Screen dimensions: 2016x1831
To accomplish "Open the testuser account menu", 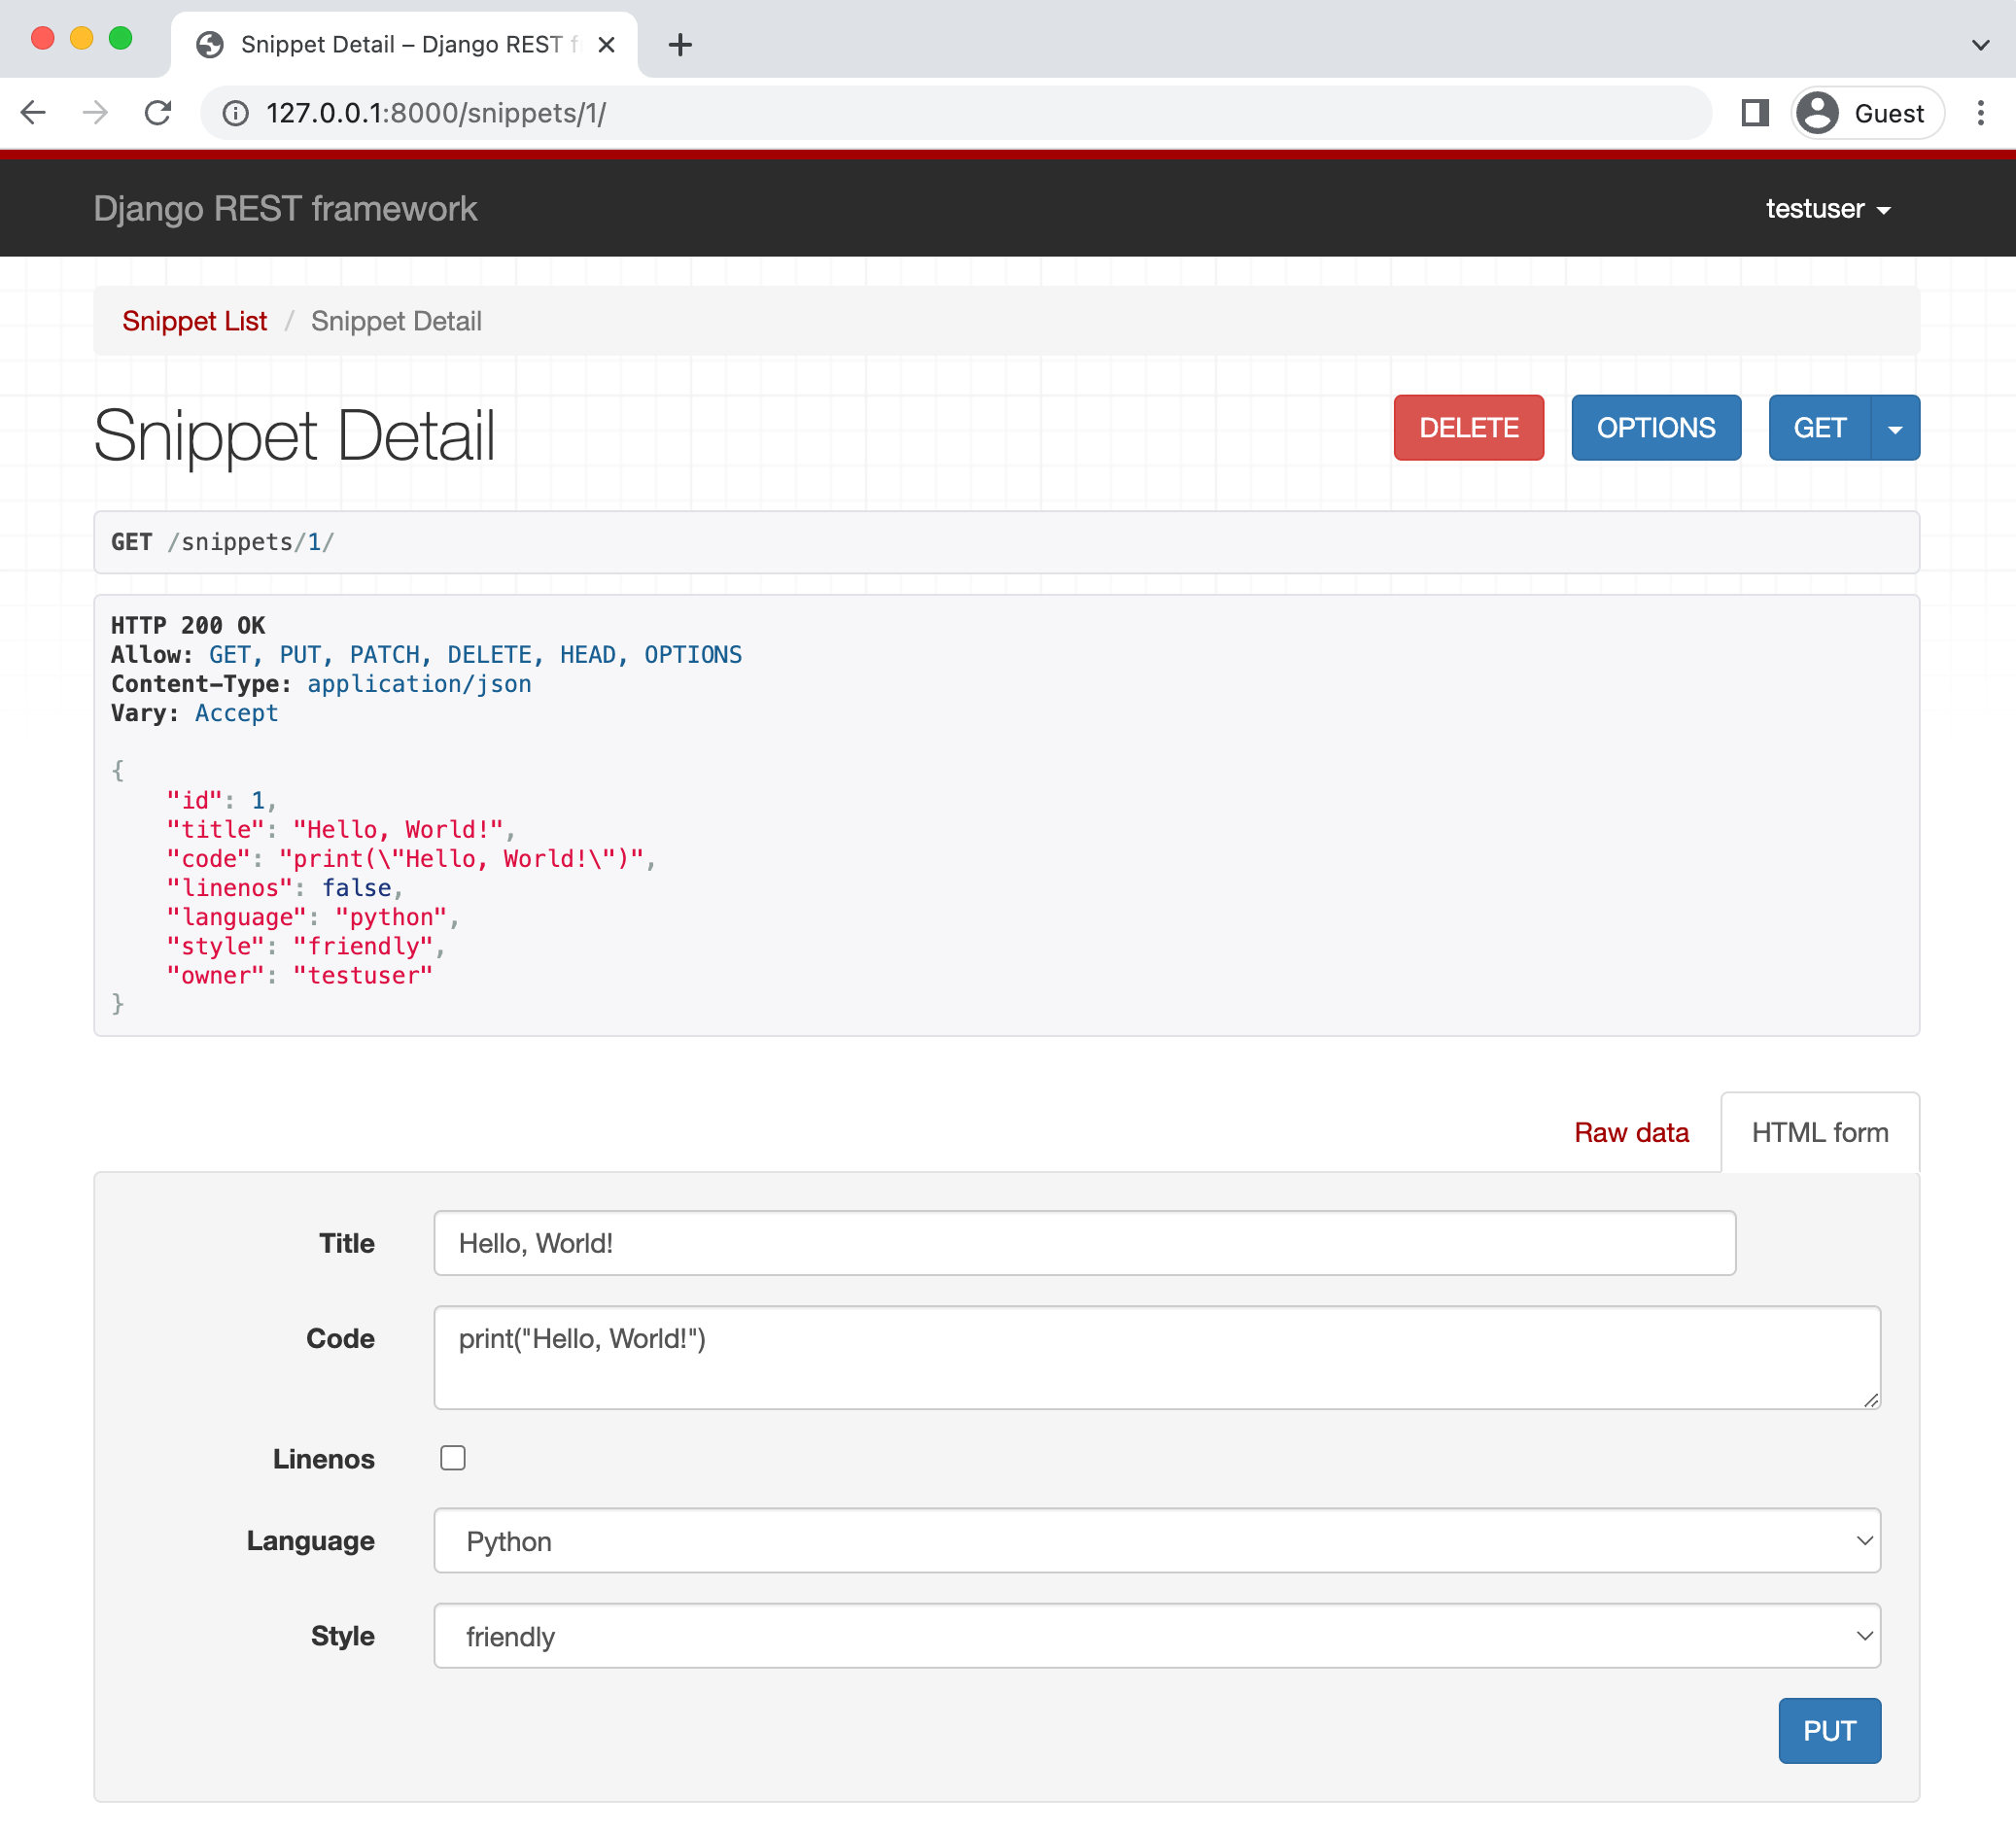I will [1827, 209].
